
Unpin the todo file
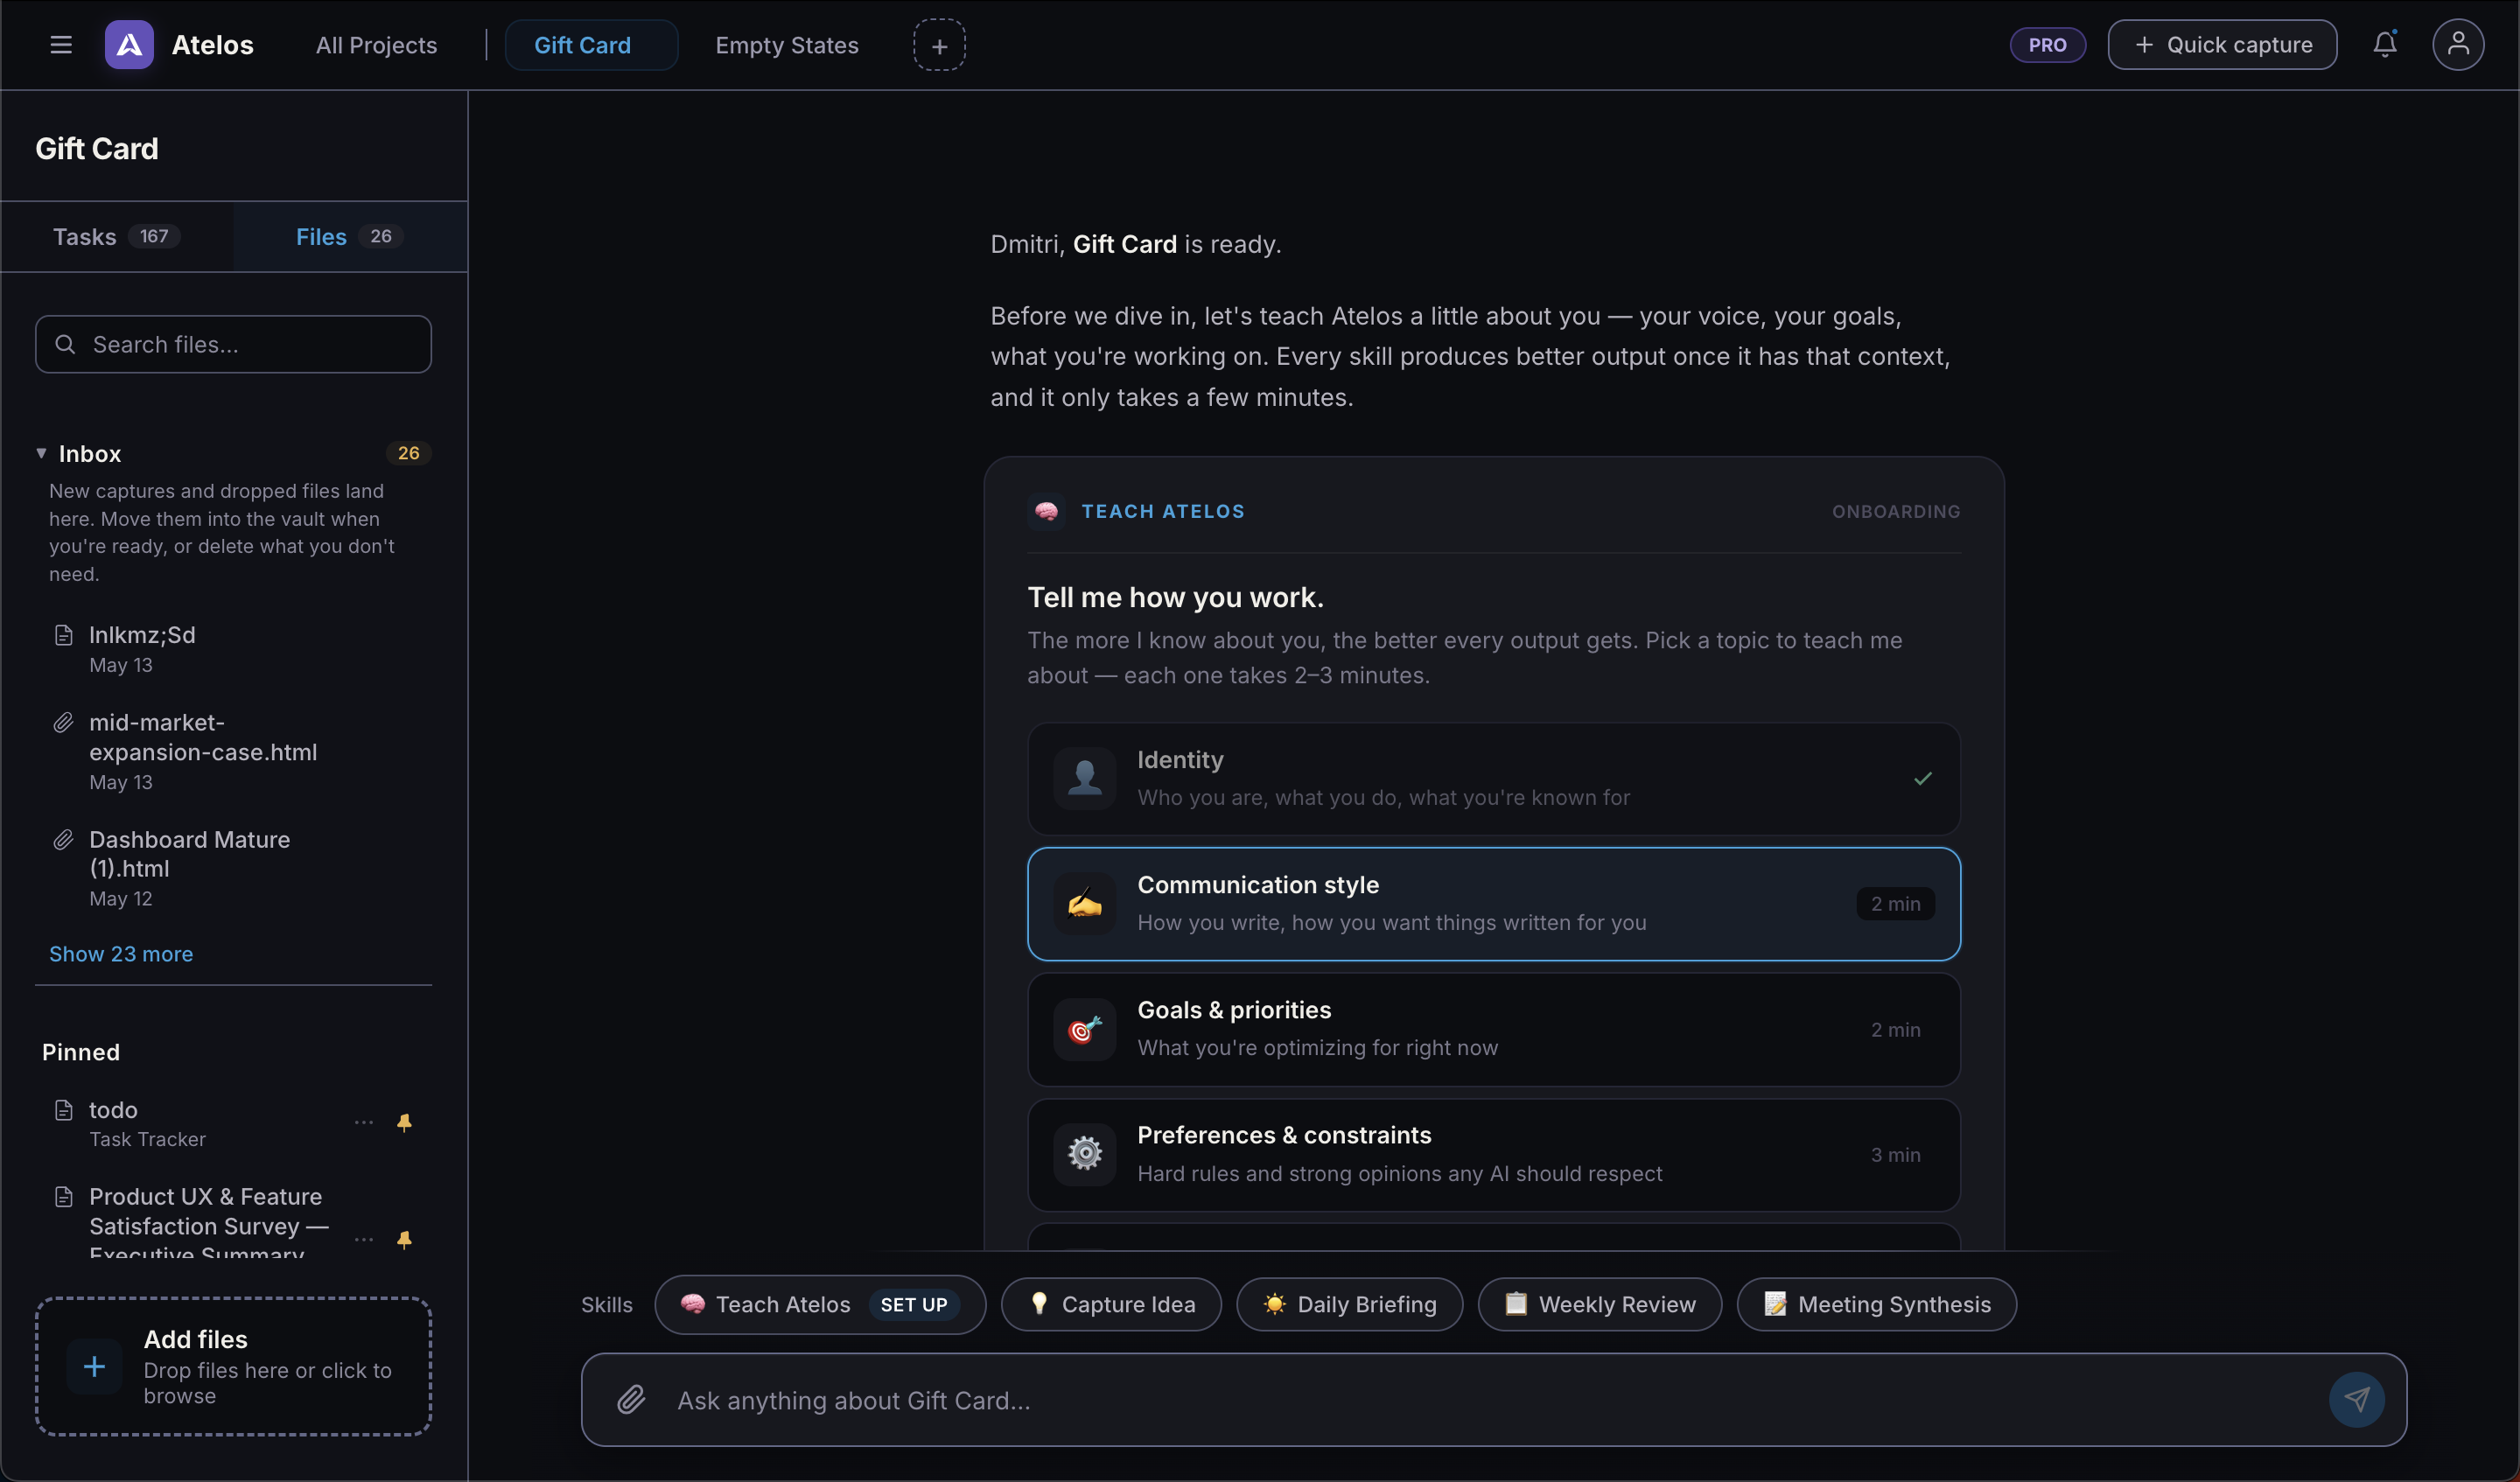pos(404,1123)
